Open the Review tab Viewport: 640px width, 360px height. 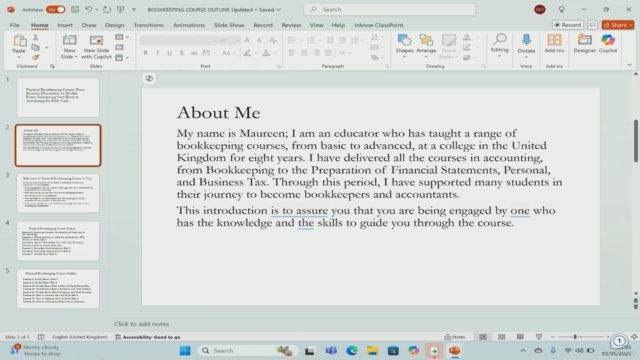click(291, 25)
